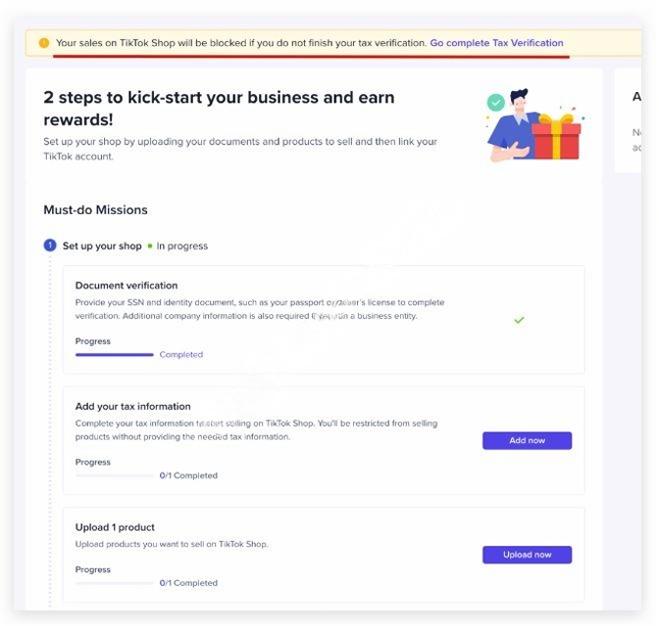The width and height of the screenshot is (659, 626).
Task: Click the partially visible right side panel
Action: pos(628,121)
